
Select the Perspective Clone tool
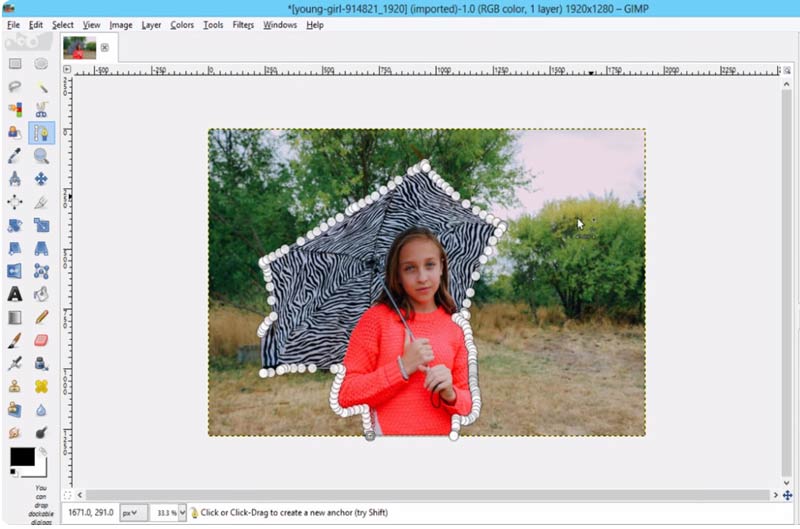pos(15,410)
